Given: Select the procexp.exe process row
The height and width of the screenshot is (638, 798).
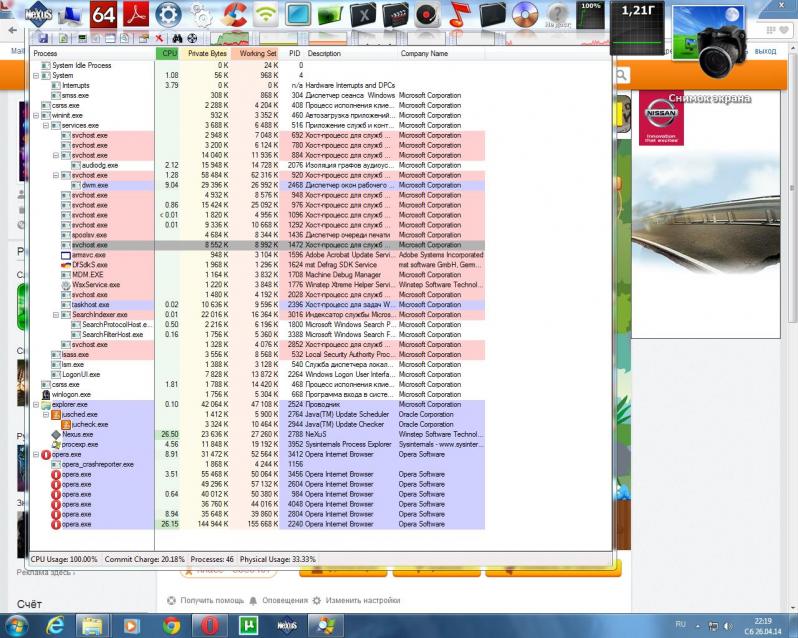Looking at the screenshot, I should click(257, 444).
